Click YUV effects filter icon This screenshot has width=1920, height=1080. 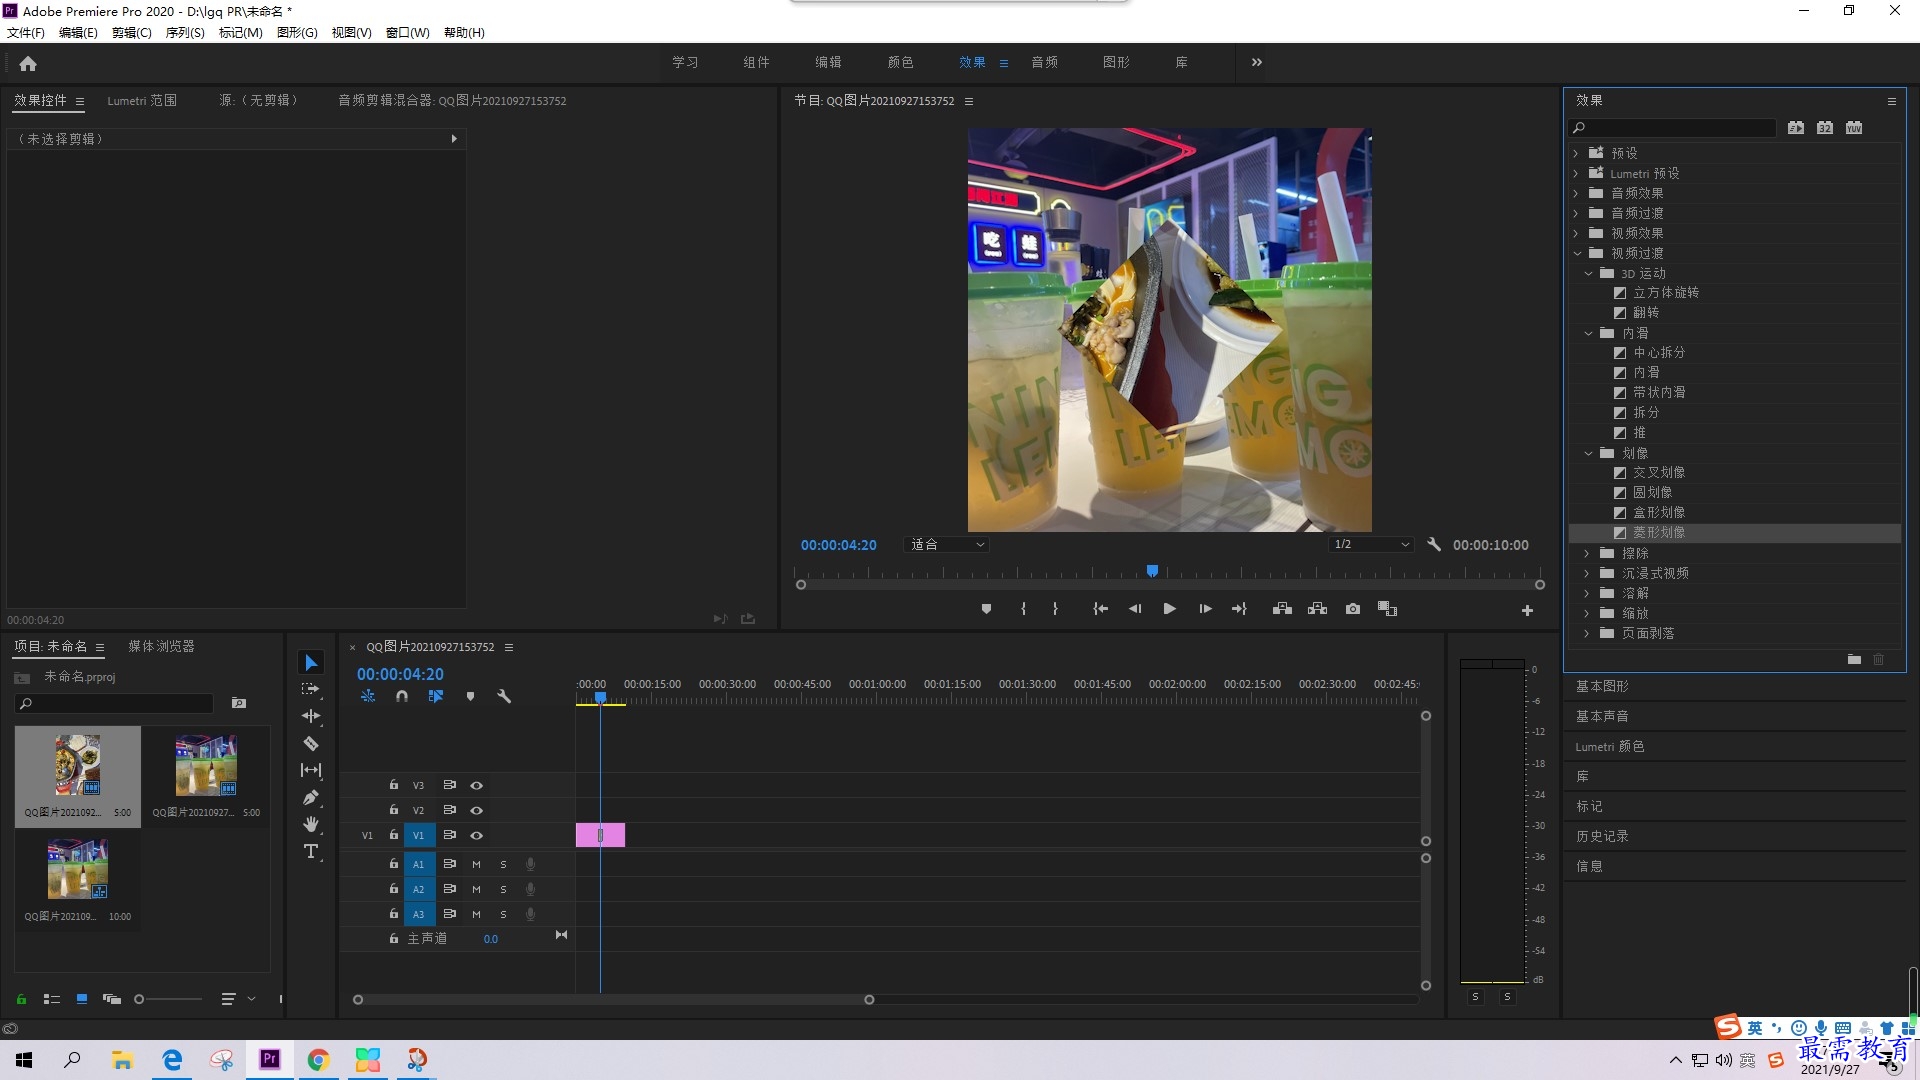pyautogui.click(x=1854, y=128)
